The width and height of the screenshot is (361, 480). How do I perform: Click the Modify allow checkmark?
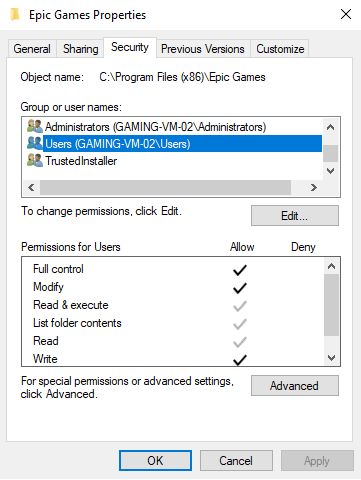pyautogui.click(x=240, y=288)
